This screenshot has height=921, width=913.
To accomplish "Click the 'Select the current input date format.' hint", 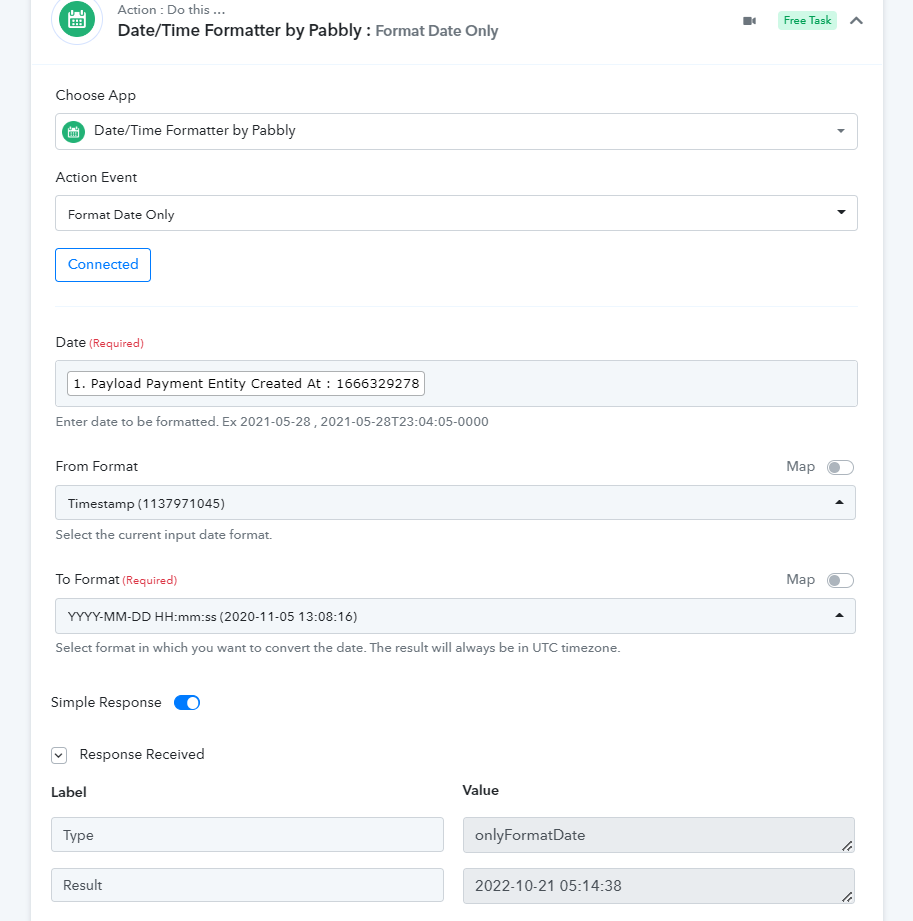I will (x=164, y=535).
